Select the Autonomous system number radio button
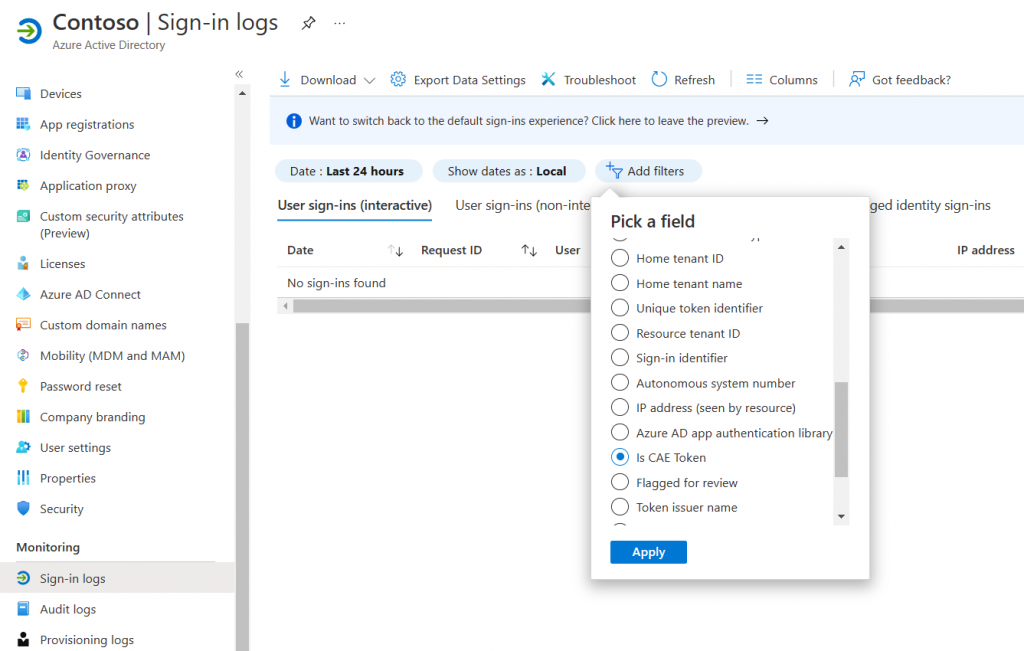 (x=620, y=383)
